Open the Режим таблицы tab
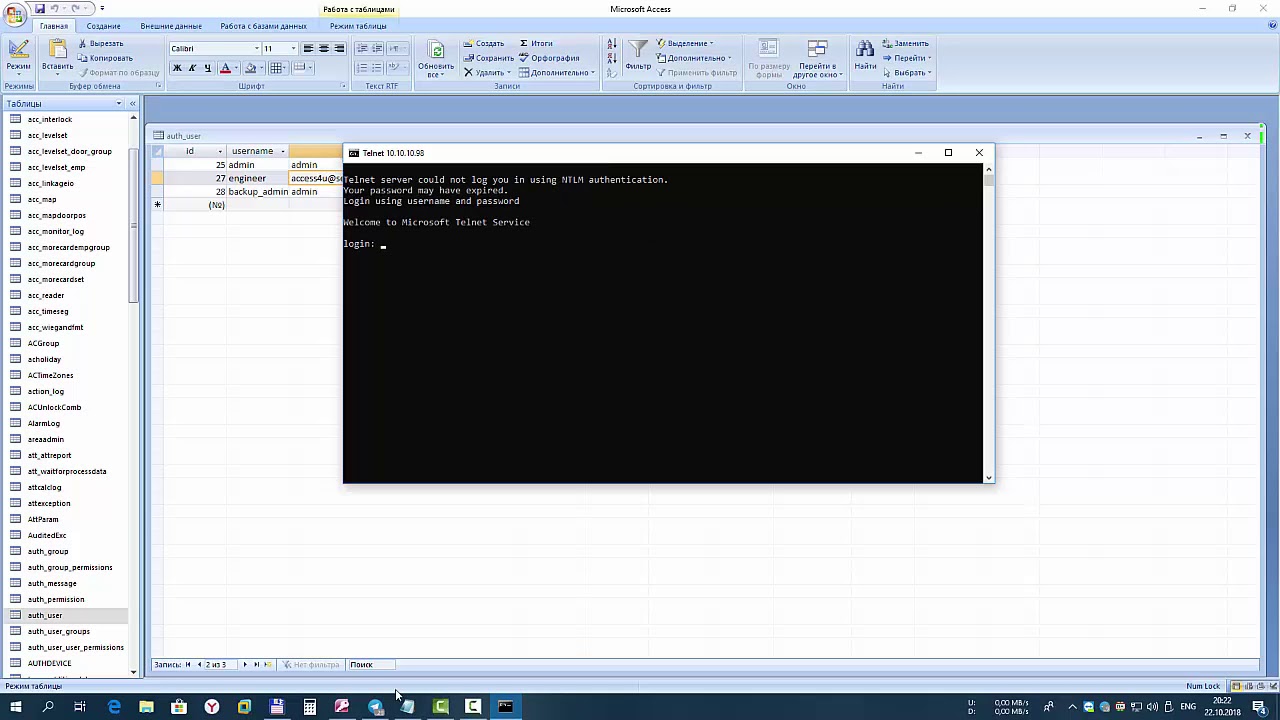Screen dimensions: 1280x720 (358, 26)
